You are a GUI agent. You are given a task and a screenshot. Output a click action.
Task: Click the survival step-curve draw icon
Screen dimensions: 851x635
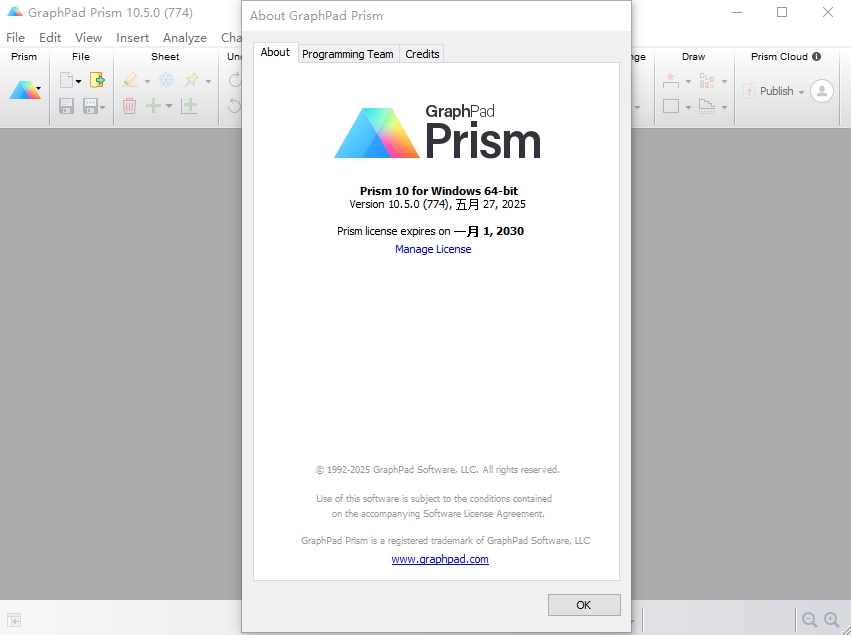pos(707,106)
